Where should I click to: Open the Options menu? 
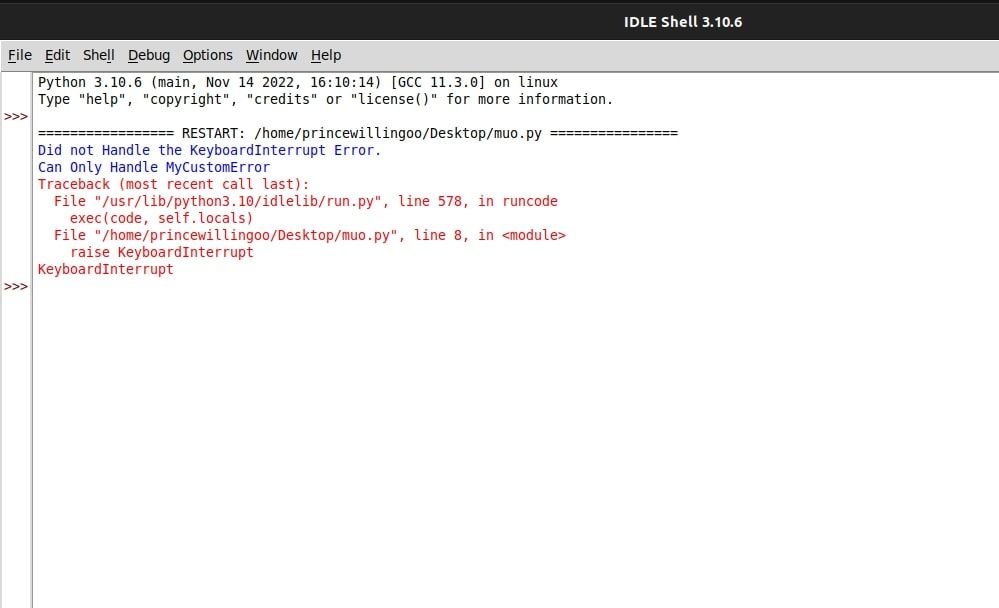[206, 55]
